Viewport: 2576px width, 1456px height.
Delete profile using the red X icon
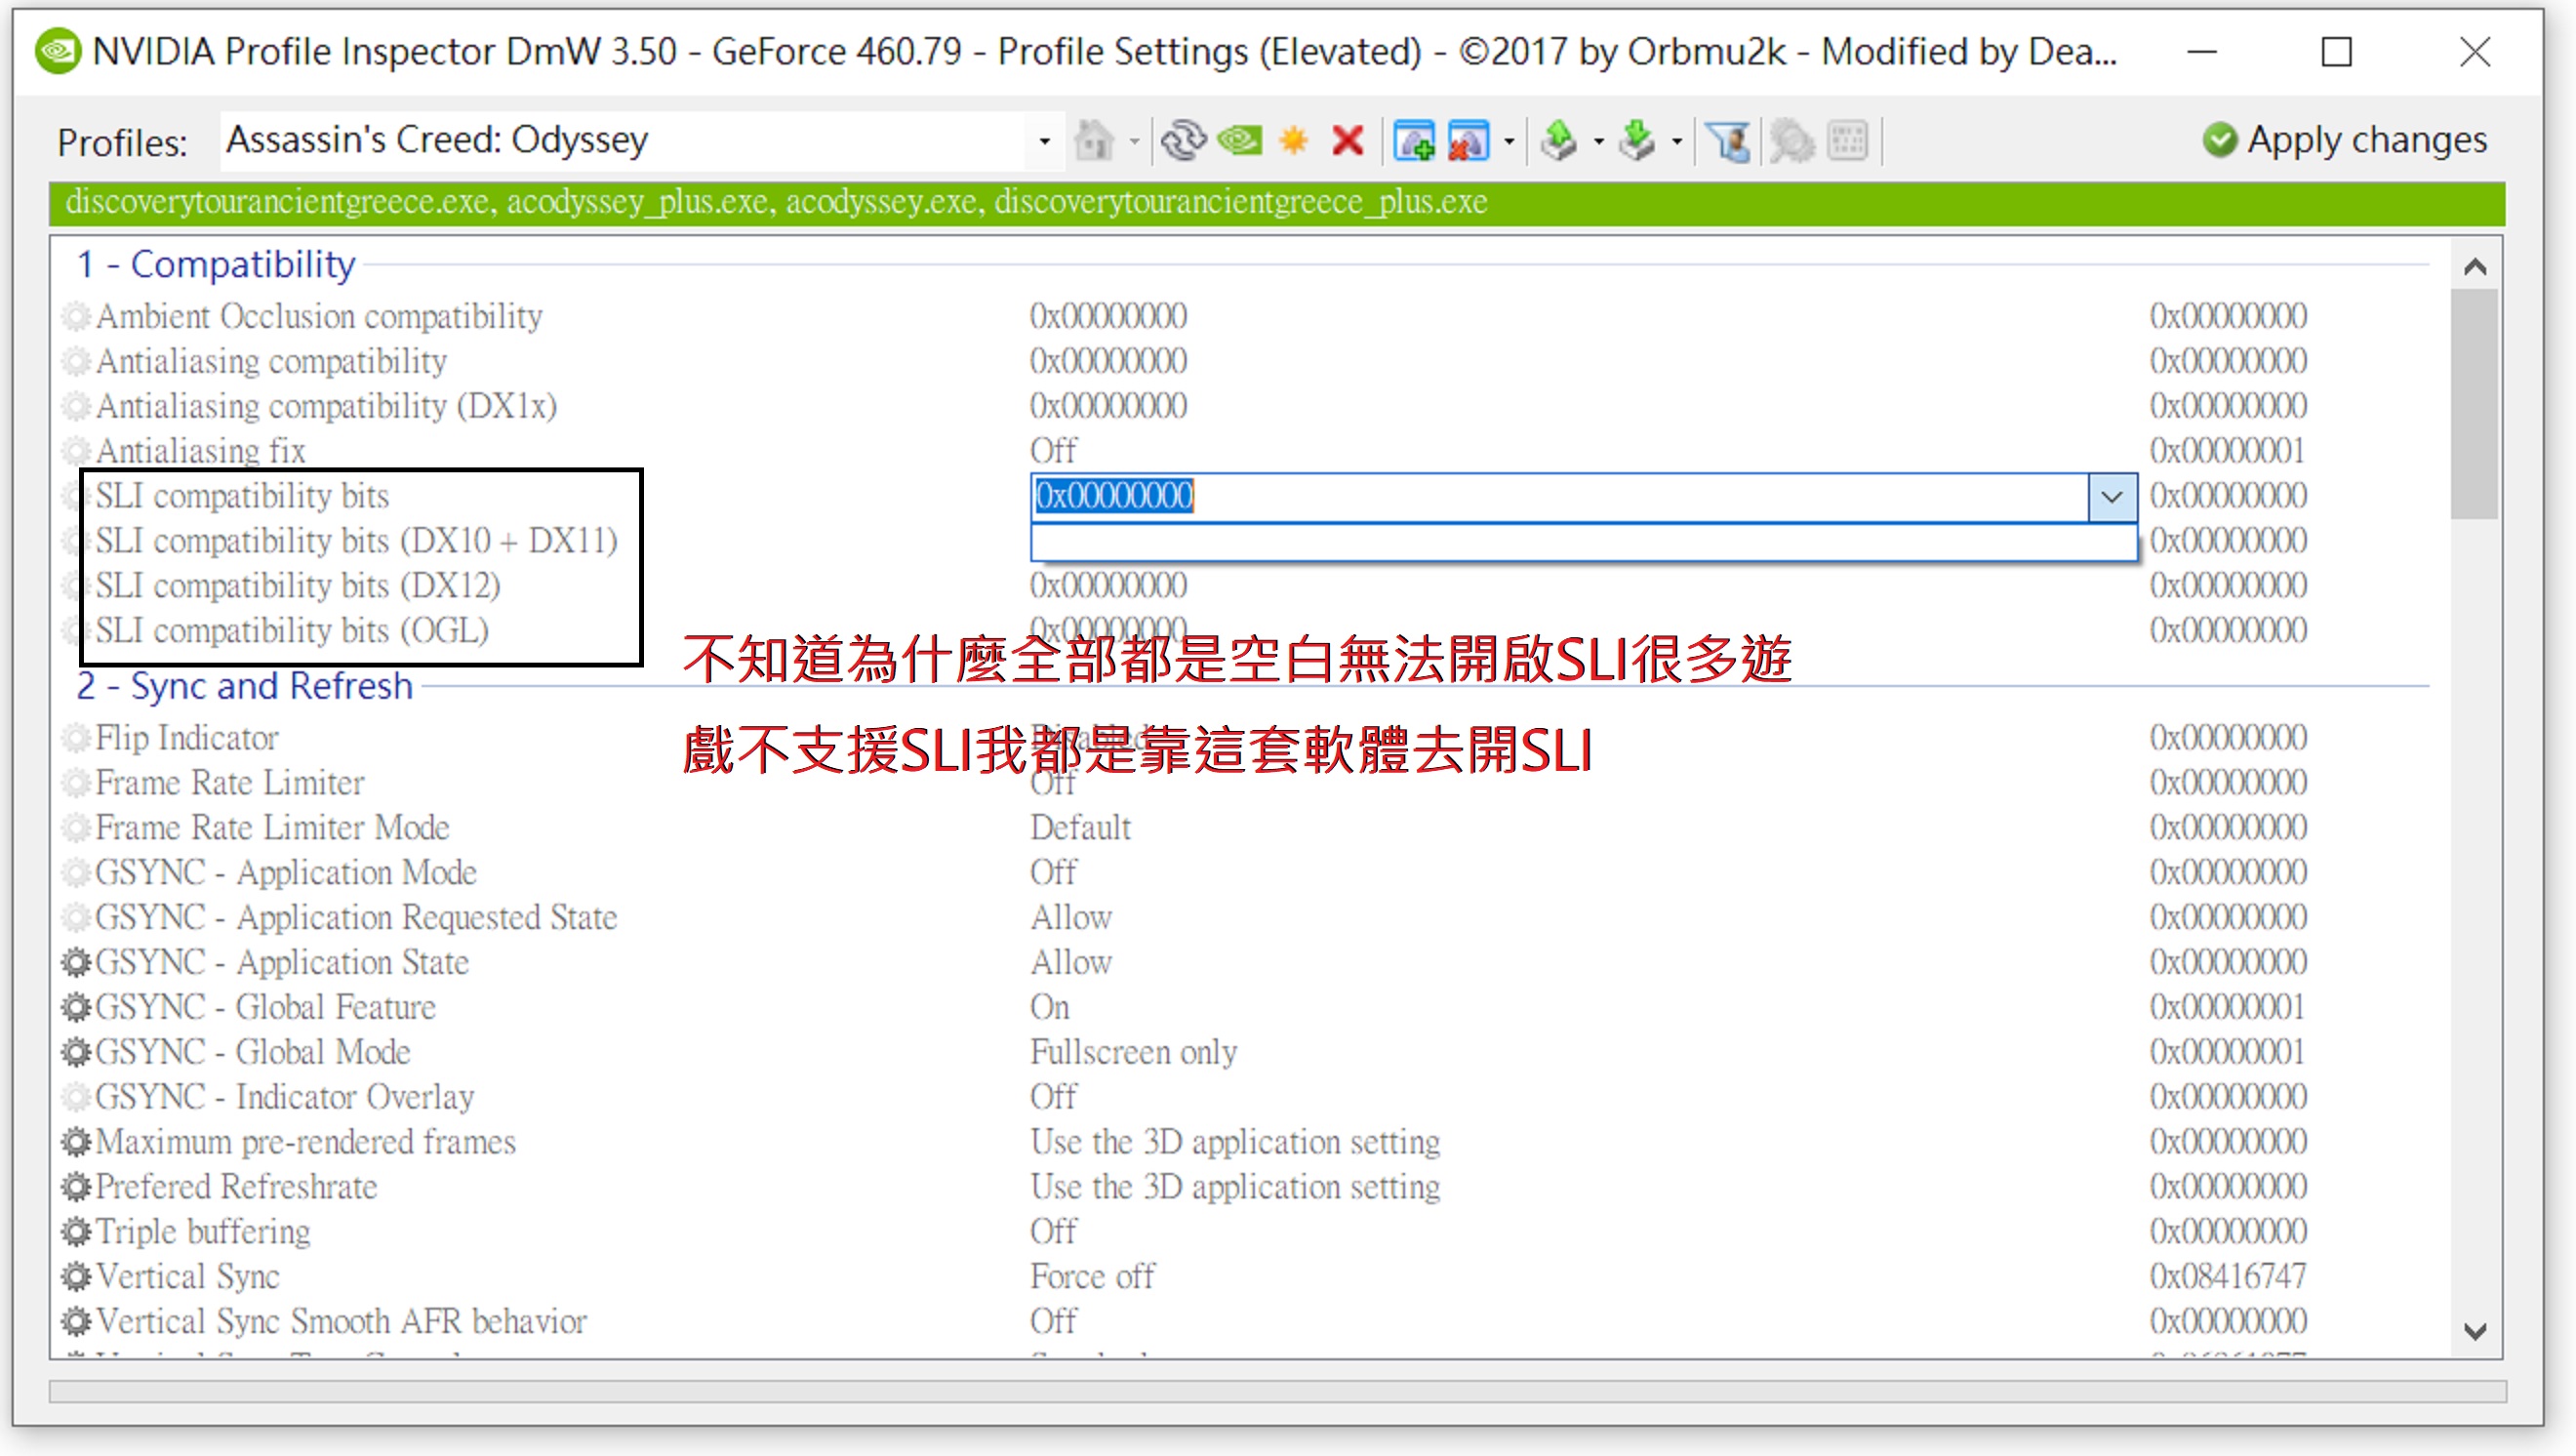click(1348, 140)
